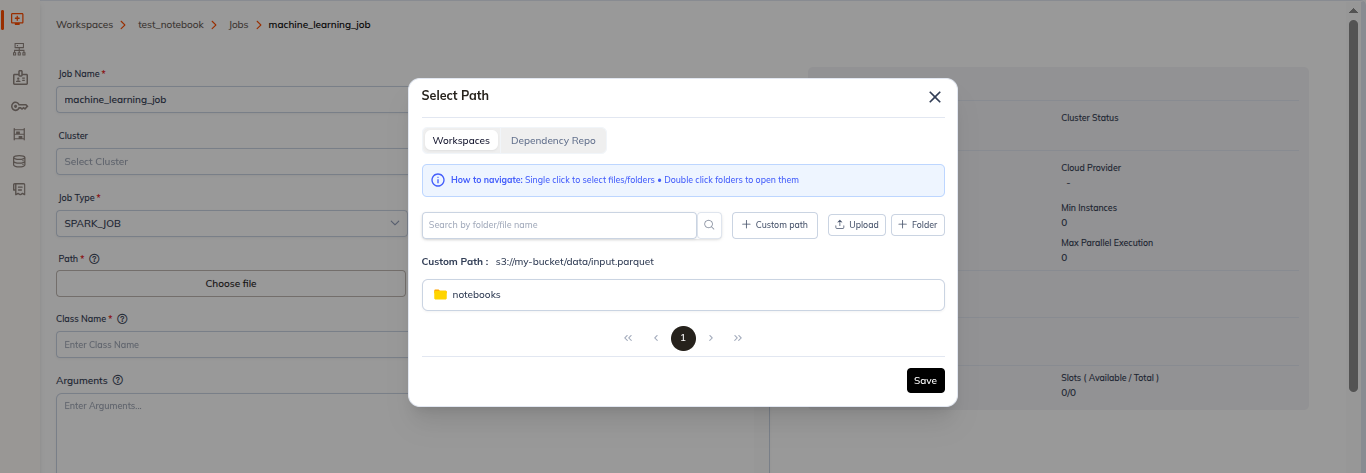Image resolution: width=1366 pixels, height=473 pixels.
Task: Open the hierarchy/cluster icon in sidebar
Action: [19, 50]
